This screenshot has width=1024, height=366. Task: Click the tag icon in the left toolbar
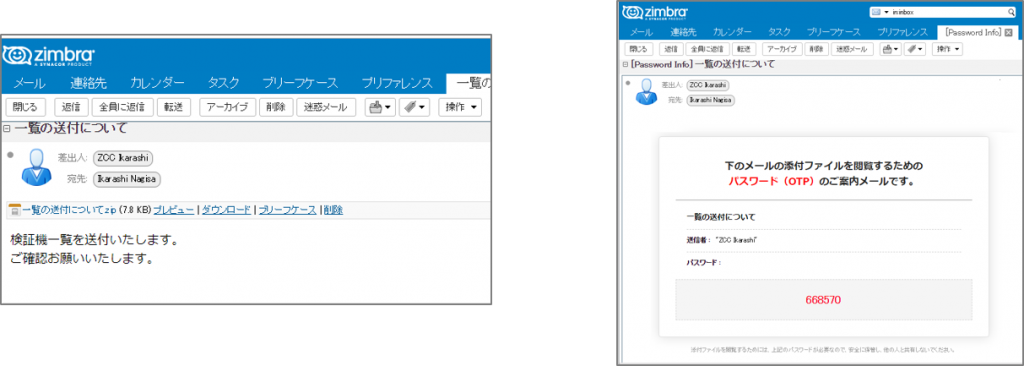[x=410, y=107]
